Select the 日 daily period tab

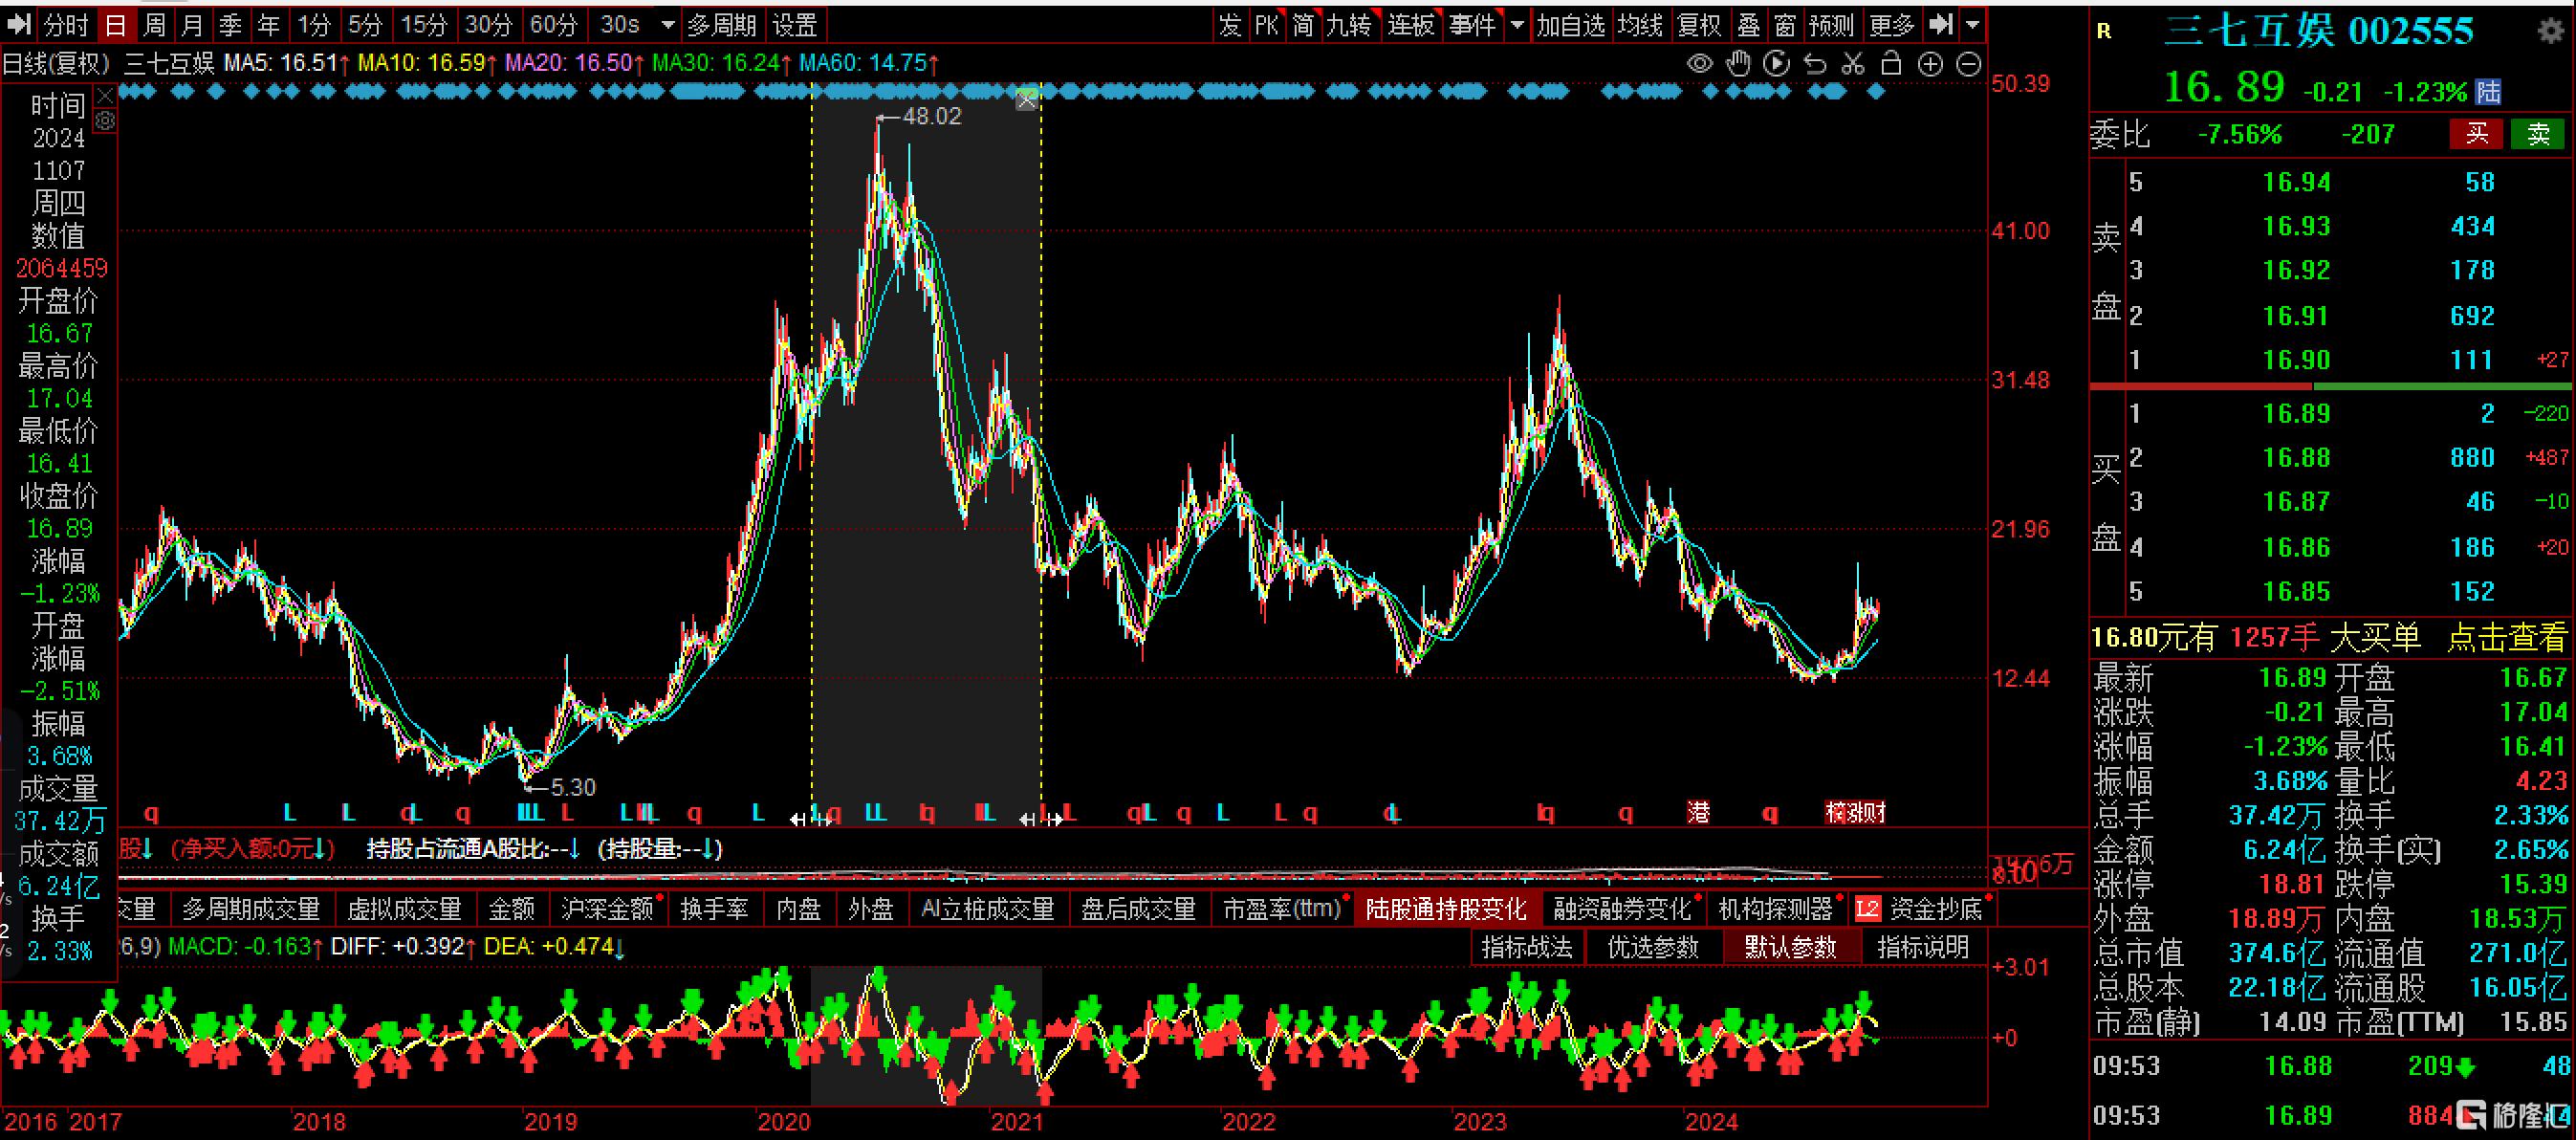pos(116,25)
